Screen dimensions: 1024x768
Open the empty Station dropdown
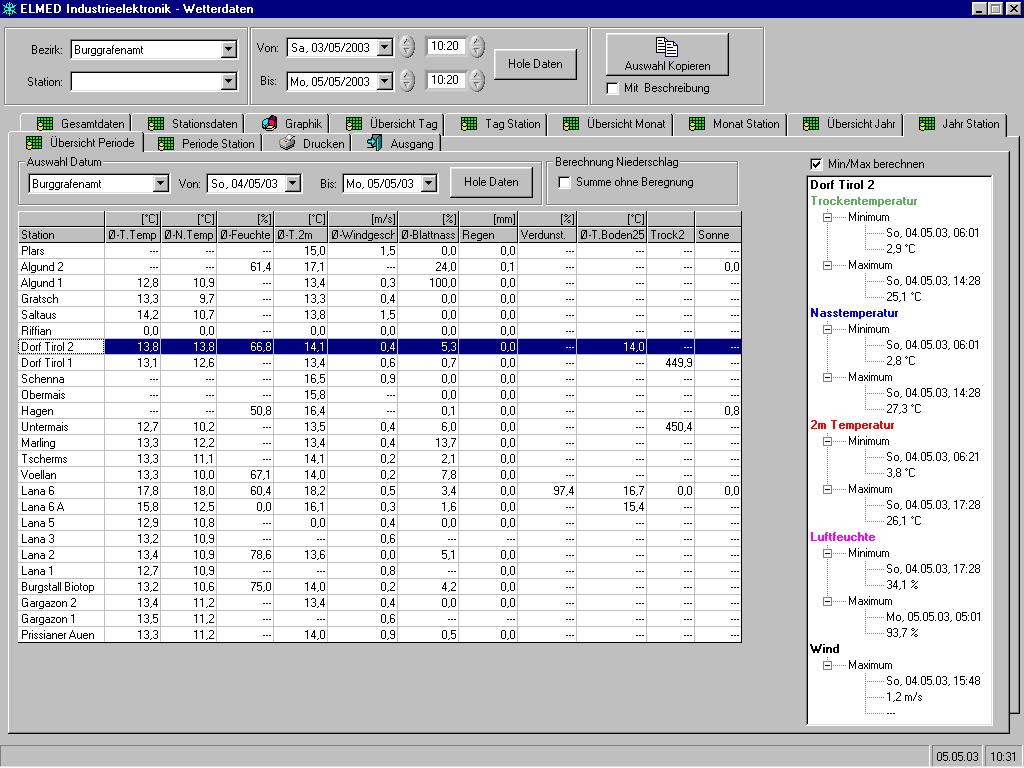[228, 81]
